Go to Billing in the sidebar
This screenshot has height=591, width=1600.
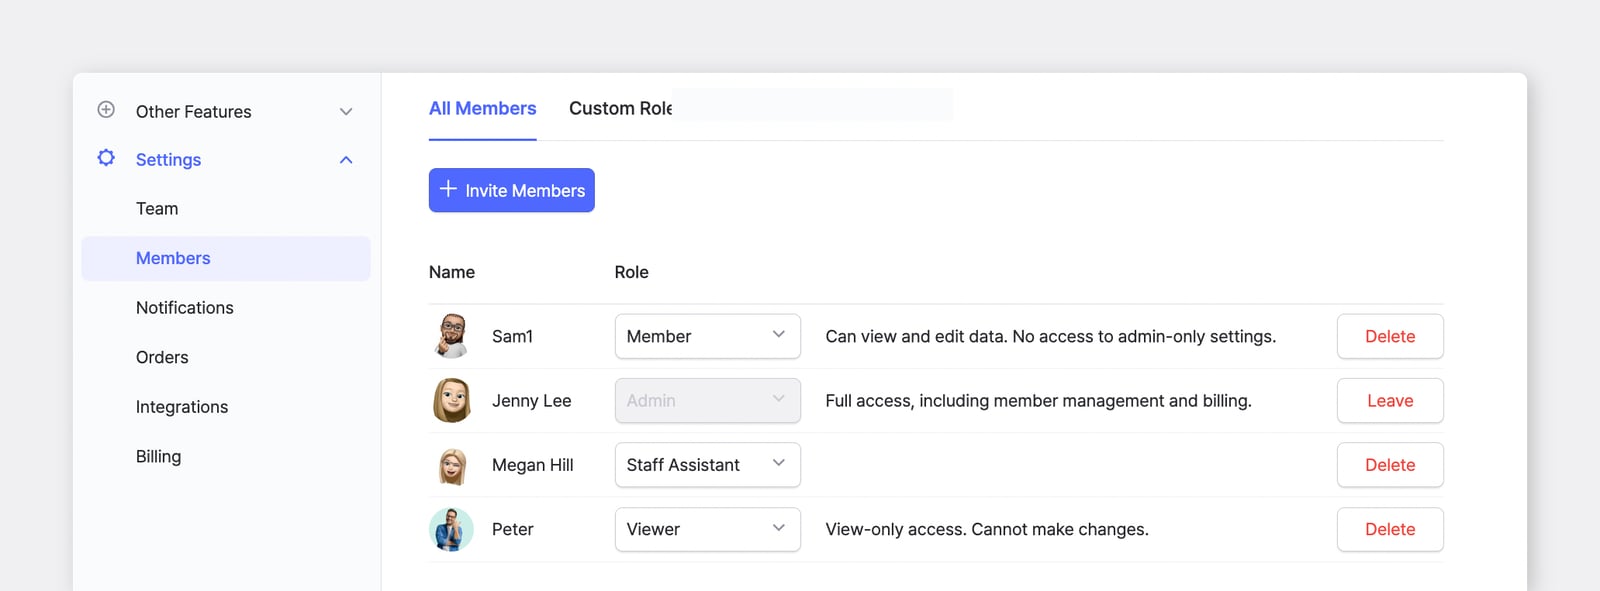158,457
